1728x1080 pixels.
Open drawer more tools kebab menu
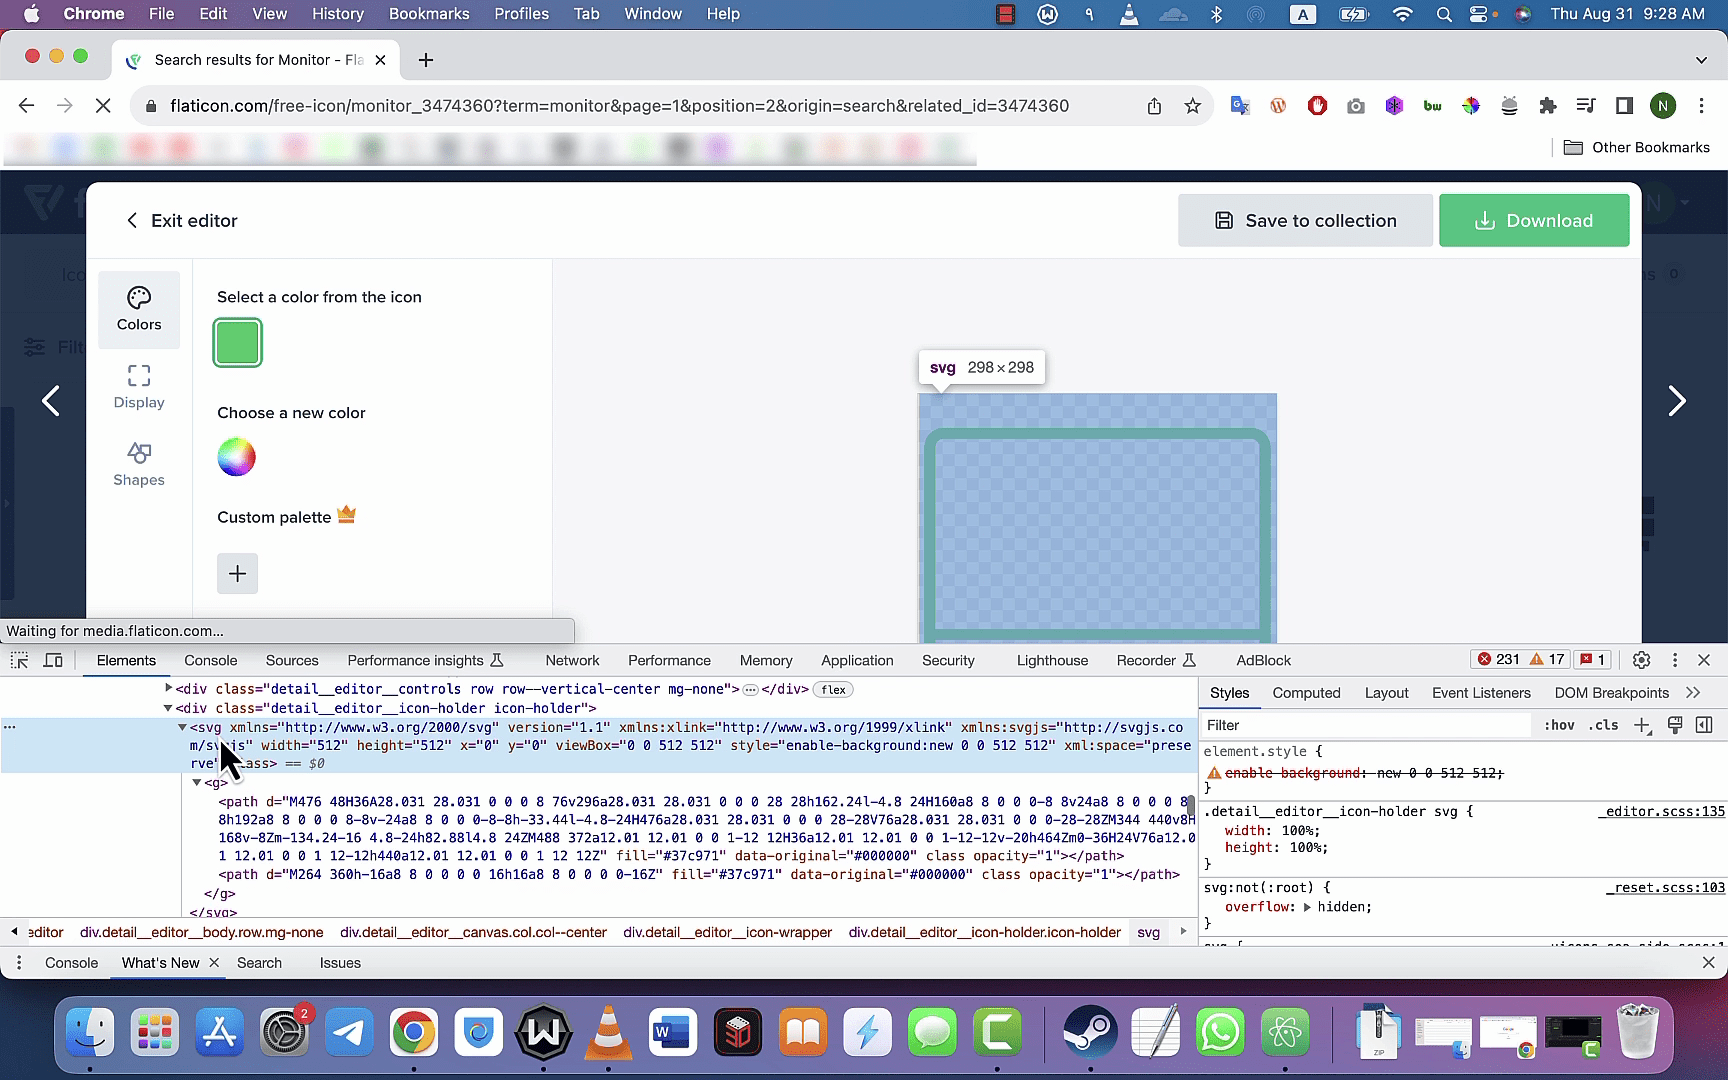click(x=18, y=963)
